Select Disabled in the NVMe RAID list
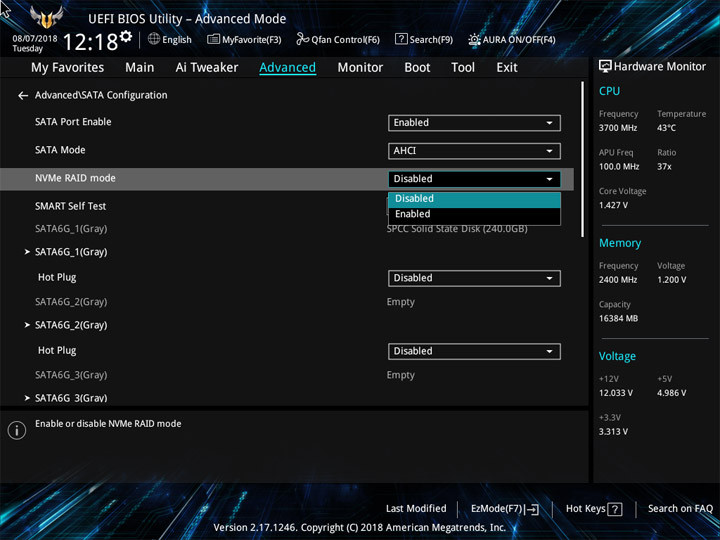The height and width of the screenshot is (540, 720). [474, 199]
